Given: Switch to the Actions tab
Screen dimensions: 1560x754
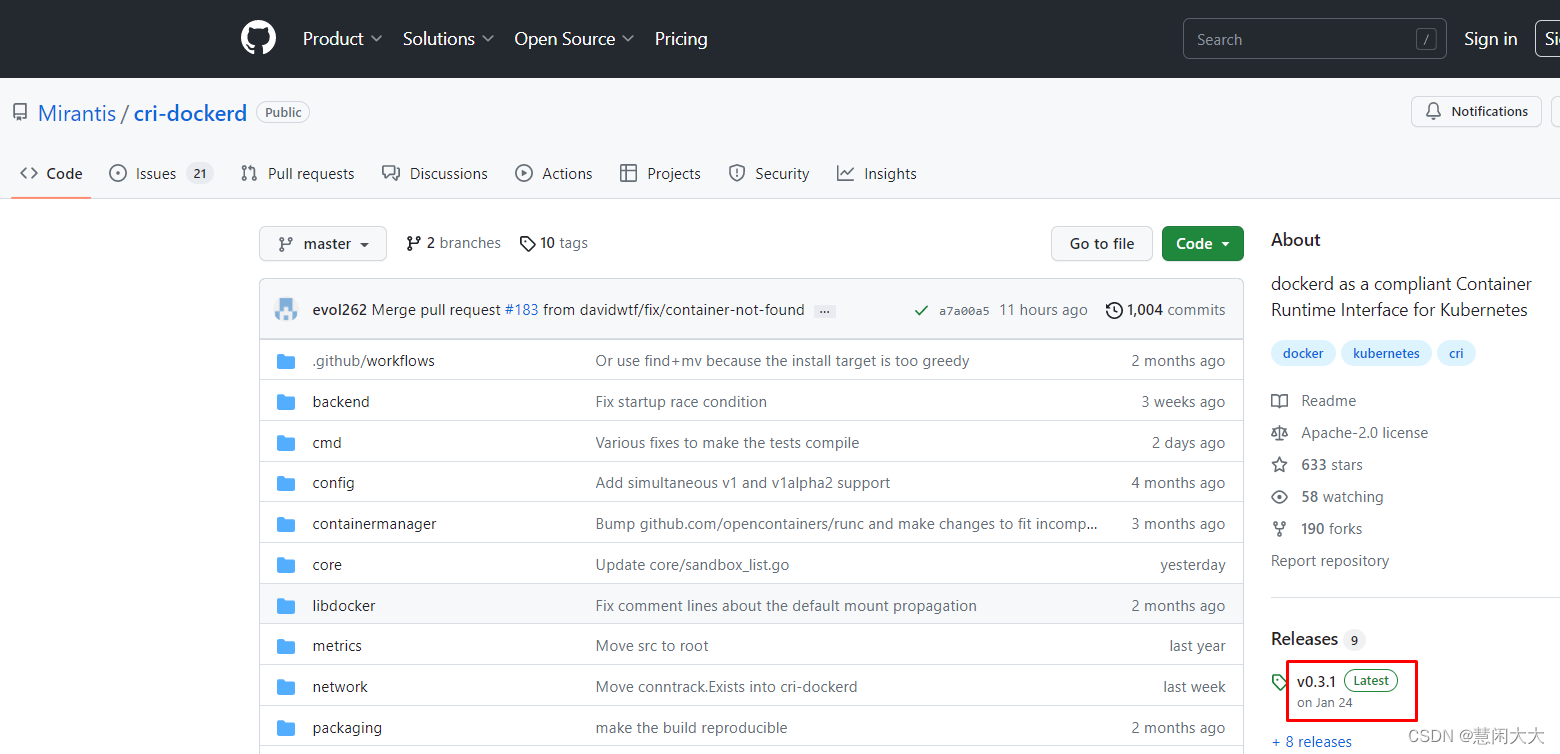Looking at the screenshot, I should 554,173.
